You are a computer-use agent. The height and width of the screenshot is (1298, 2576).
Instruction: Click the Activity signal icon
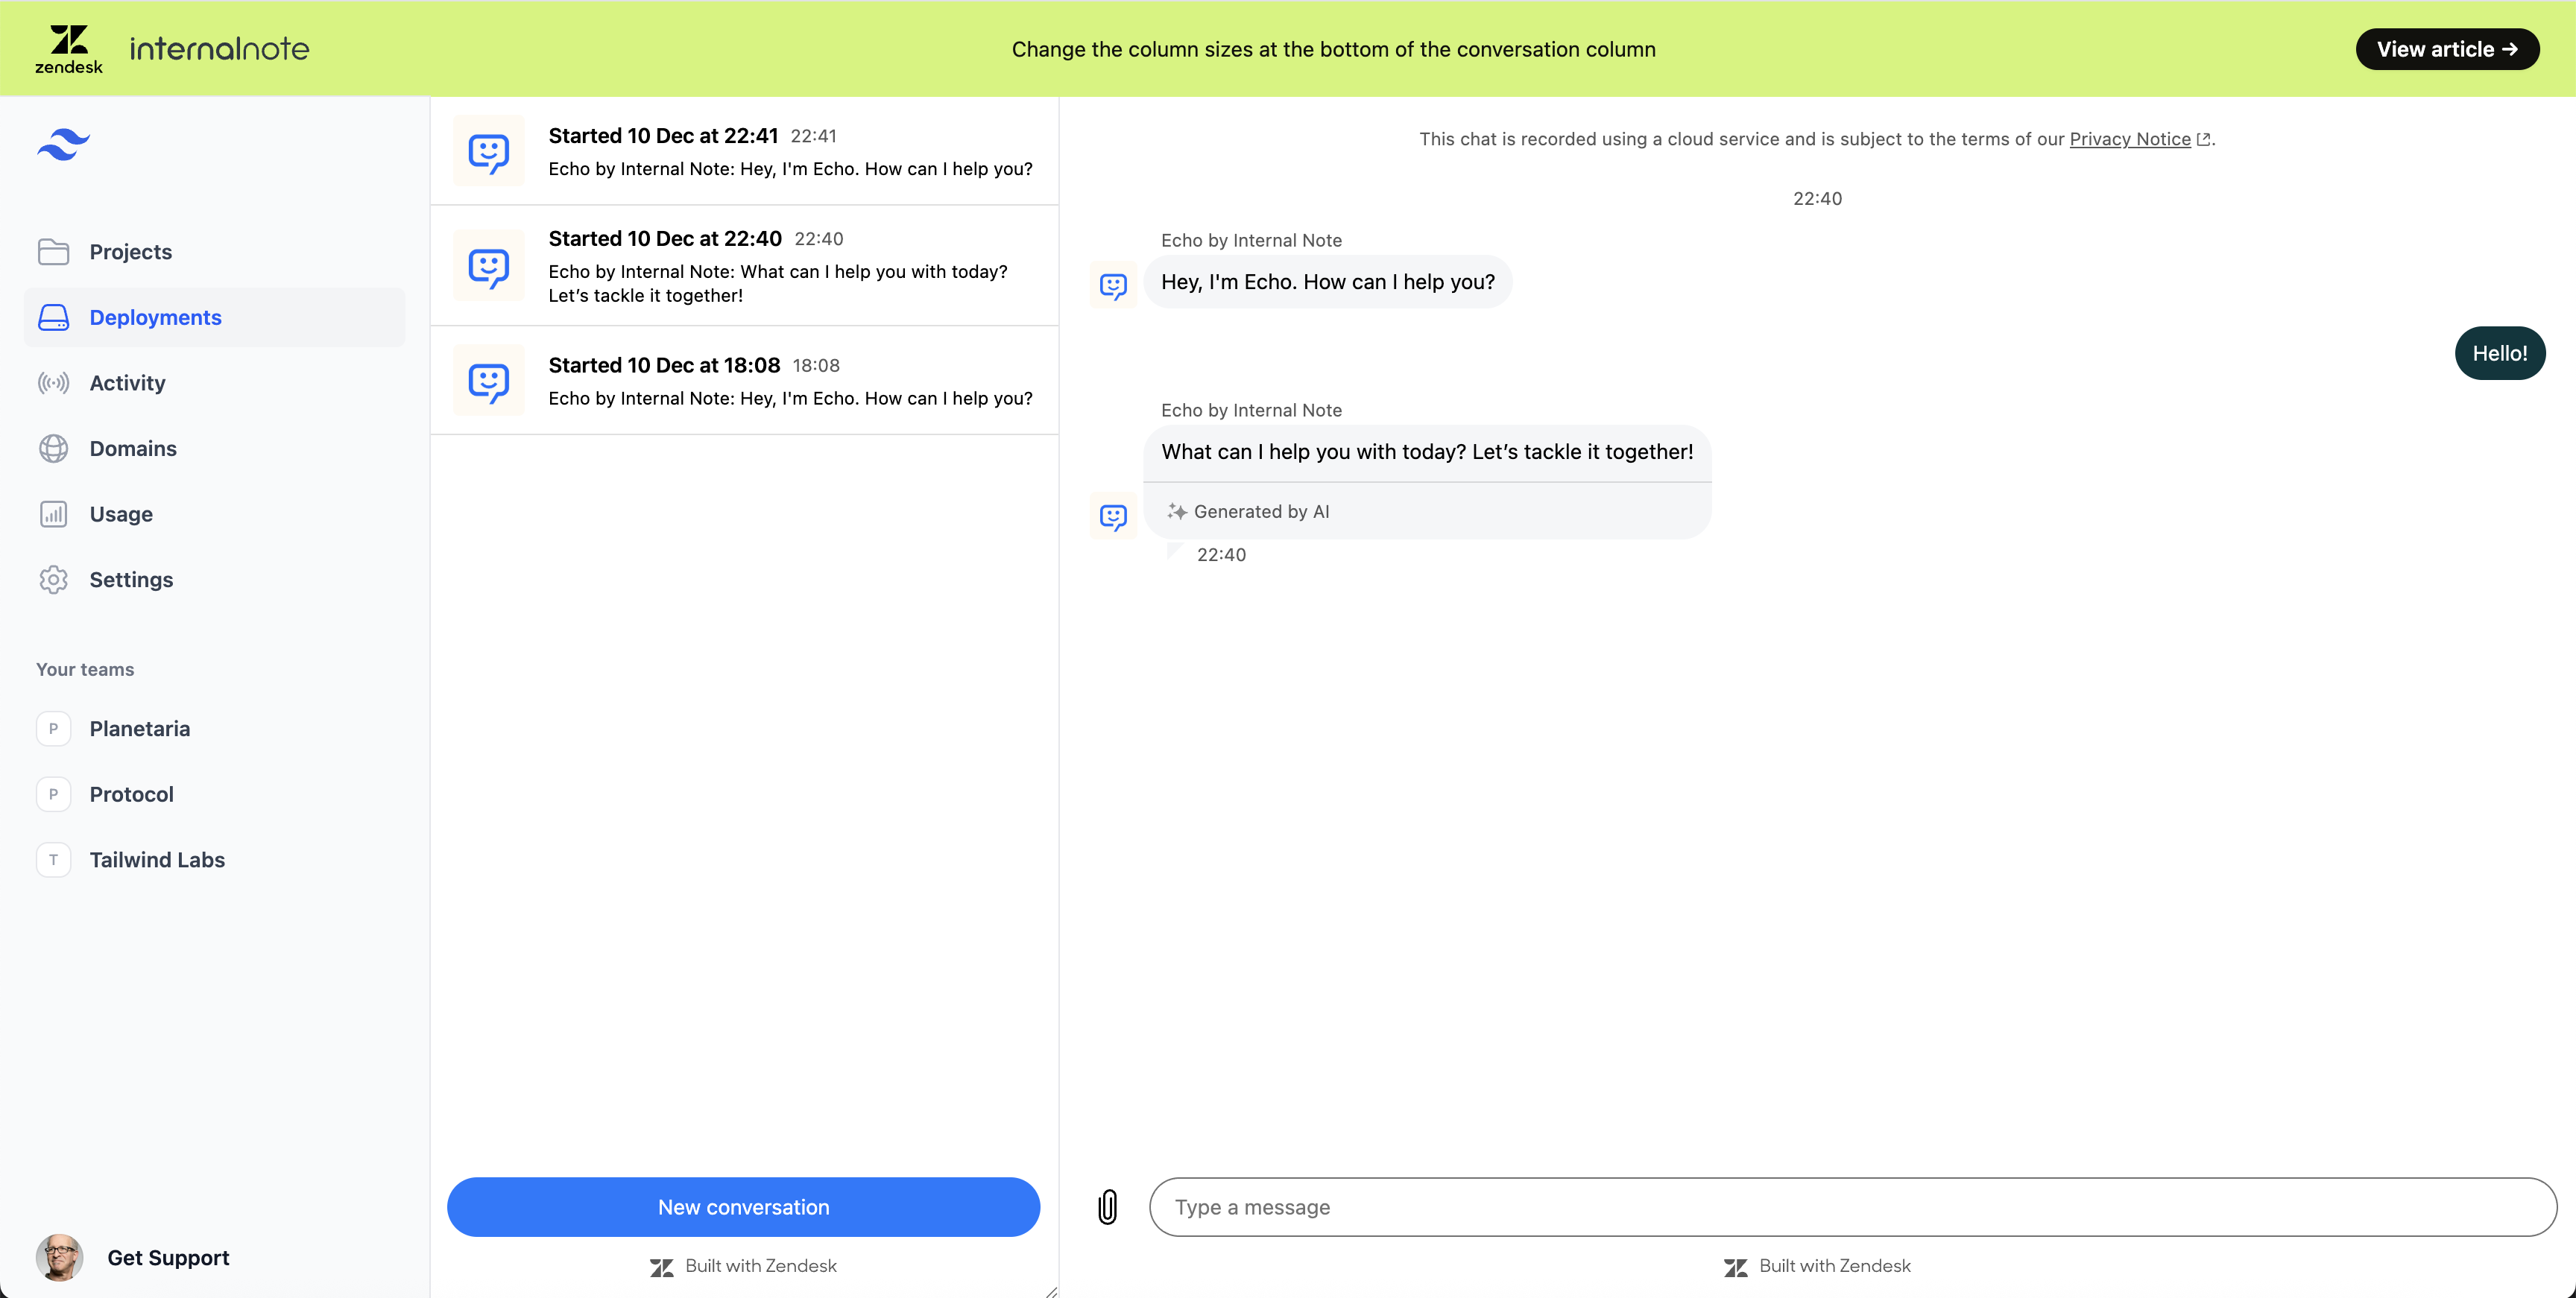coord(53,383)
